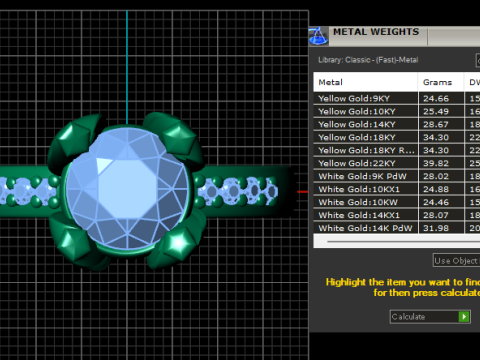Click the 28.67 grams value
Viewport: 480px width, 360px height.
(436, 125)
